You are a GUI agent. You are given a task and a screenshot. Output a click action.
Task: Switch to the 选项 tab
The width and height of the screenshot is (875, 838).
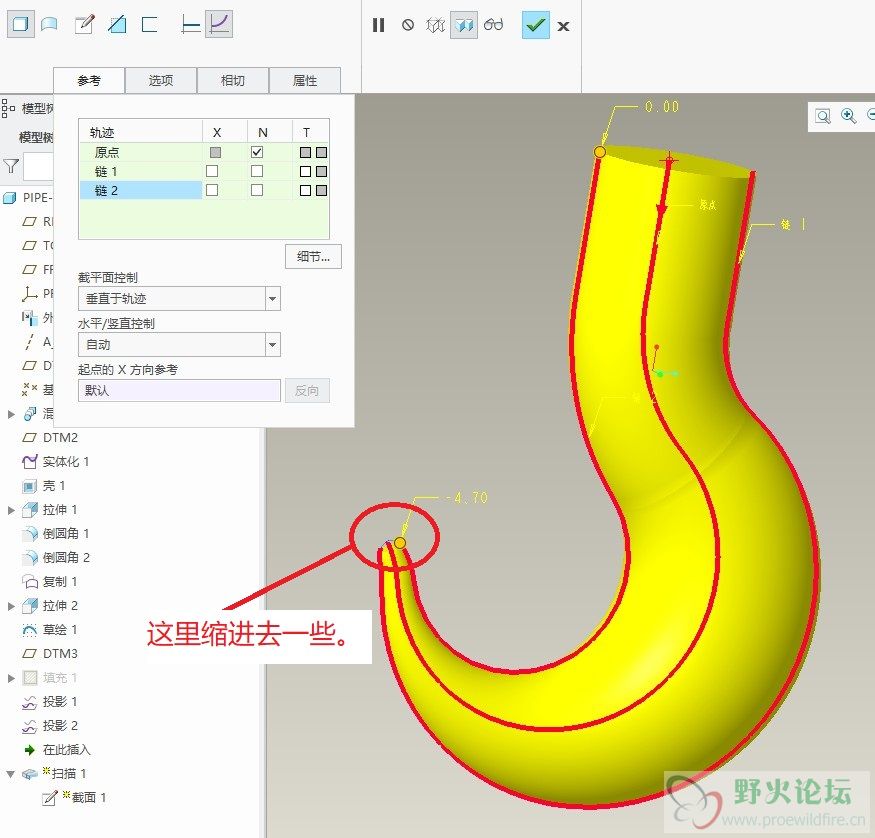161,80
